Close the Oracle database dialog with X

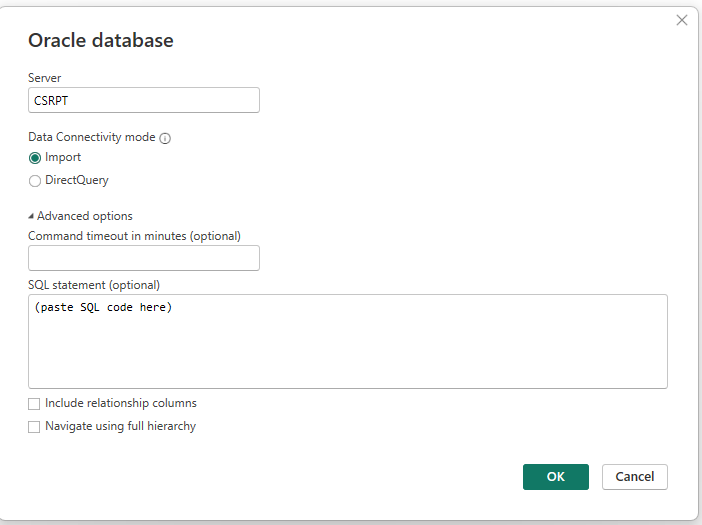coord(681,20)
